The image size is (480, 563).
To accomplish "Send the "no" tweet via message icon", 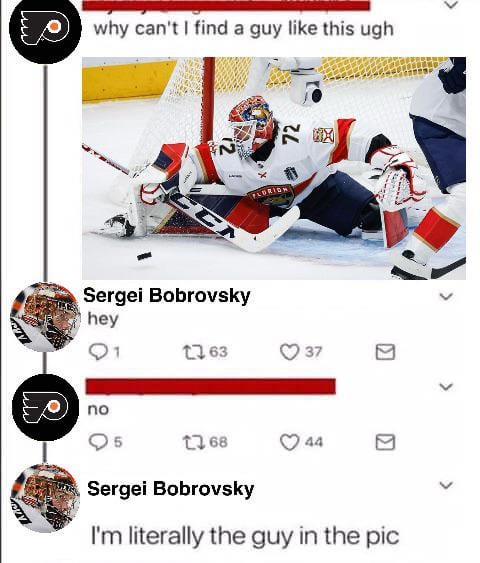I will pos(385,442).
